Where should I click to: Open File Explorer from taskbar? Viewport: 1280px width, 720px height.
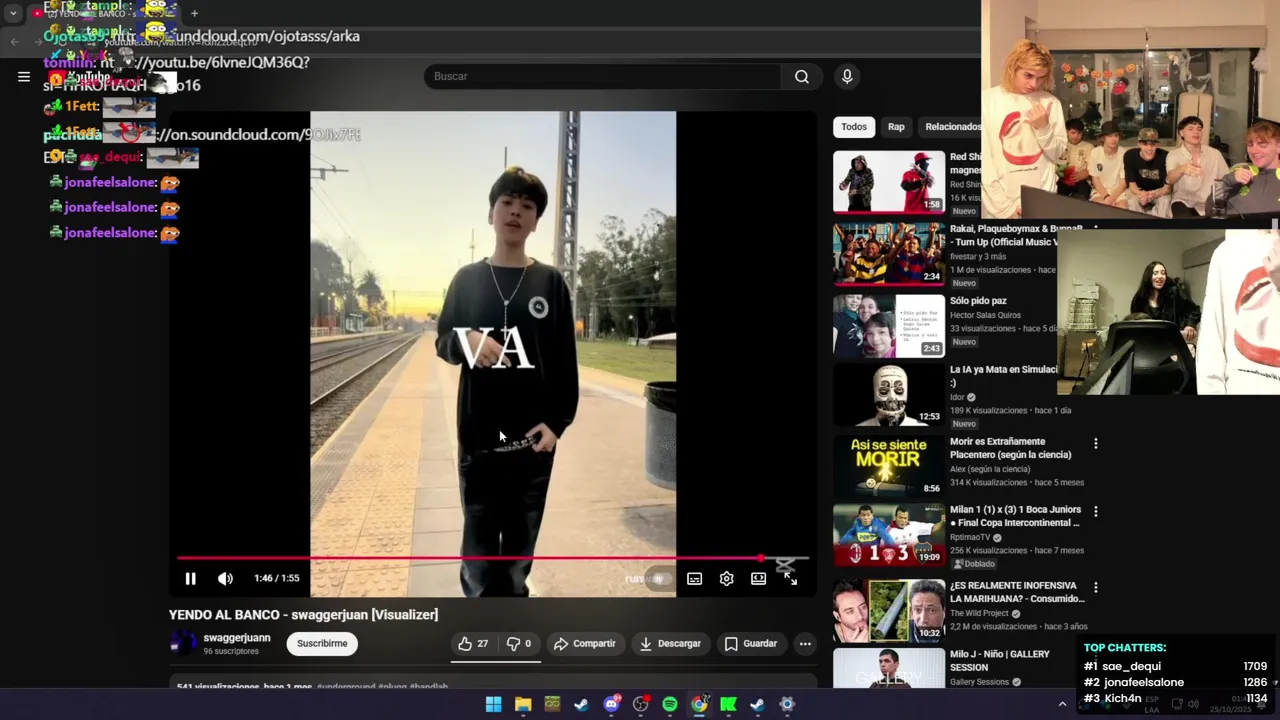point(523,704)
